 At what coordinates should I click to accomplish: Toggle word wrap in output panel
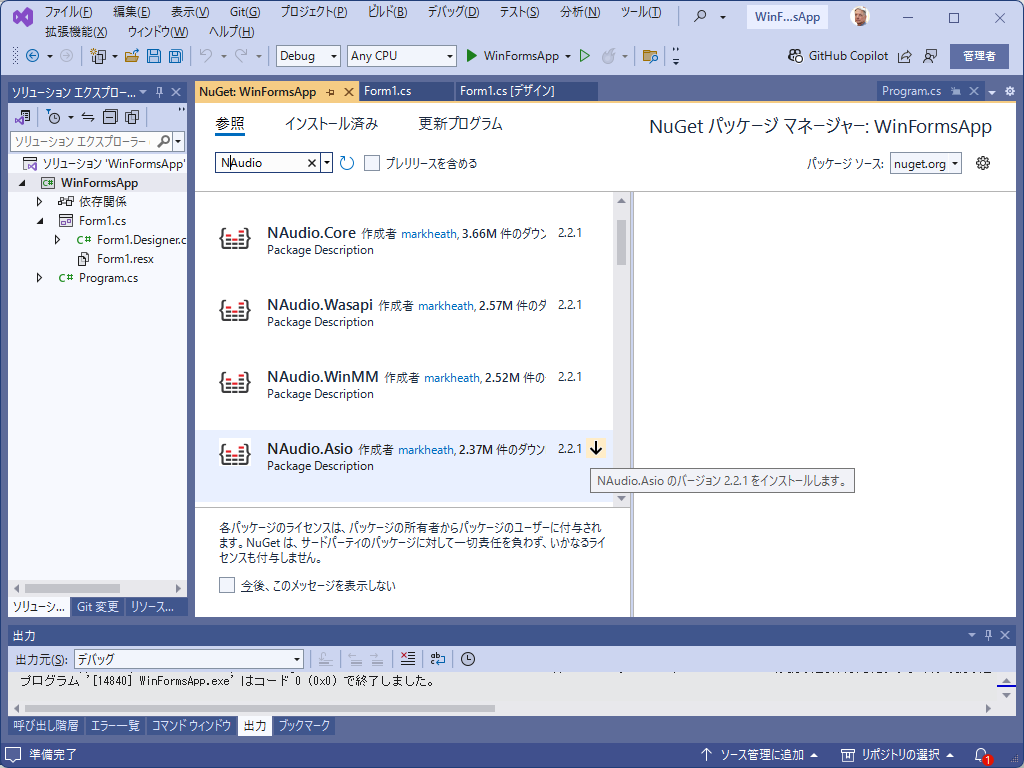coord(438,659)
